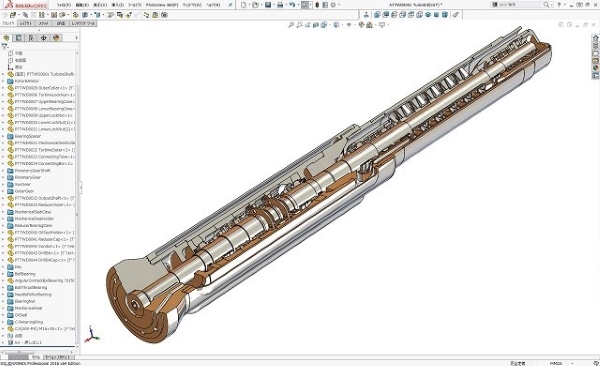
Task: Switch to the Evaluate (評価) CommandManager tab
Action: coord(61,23)
